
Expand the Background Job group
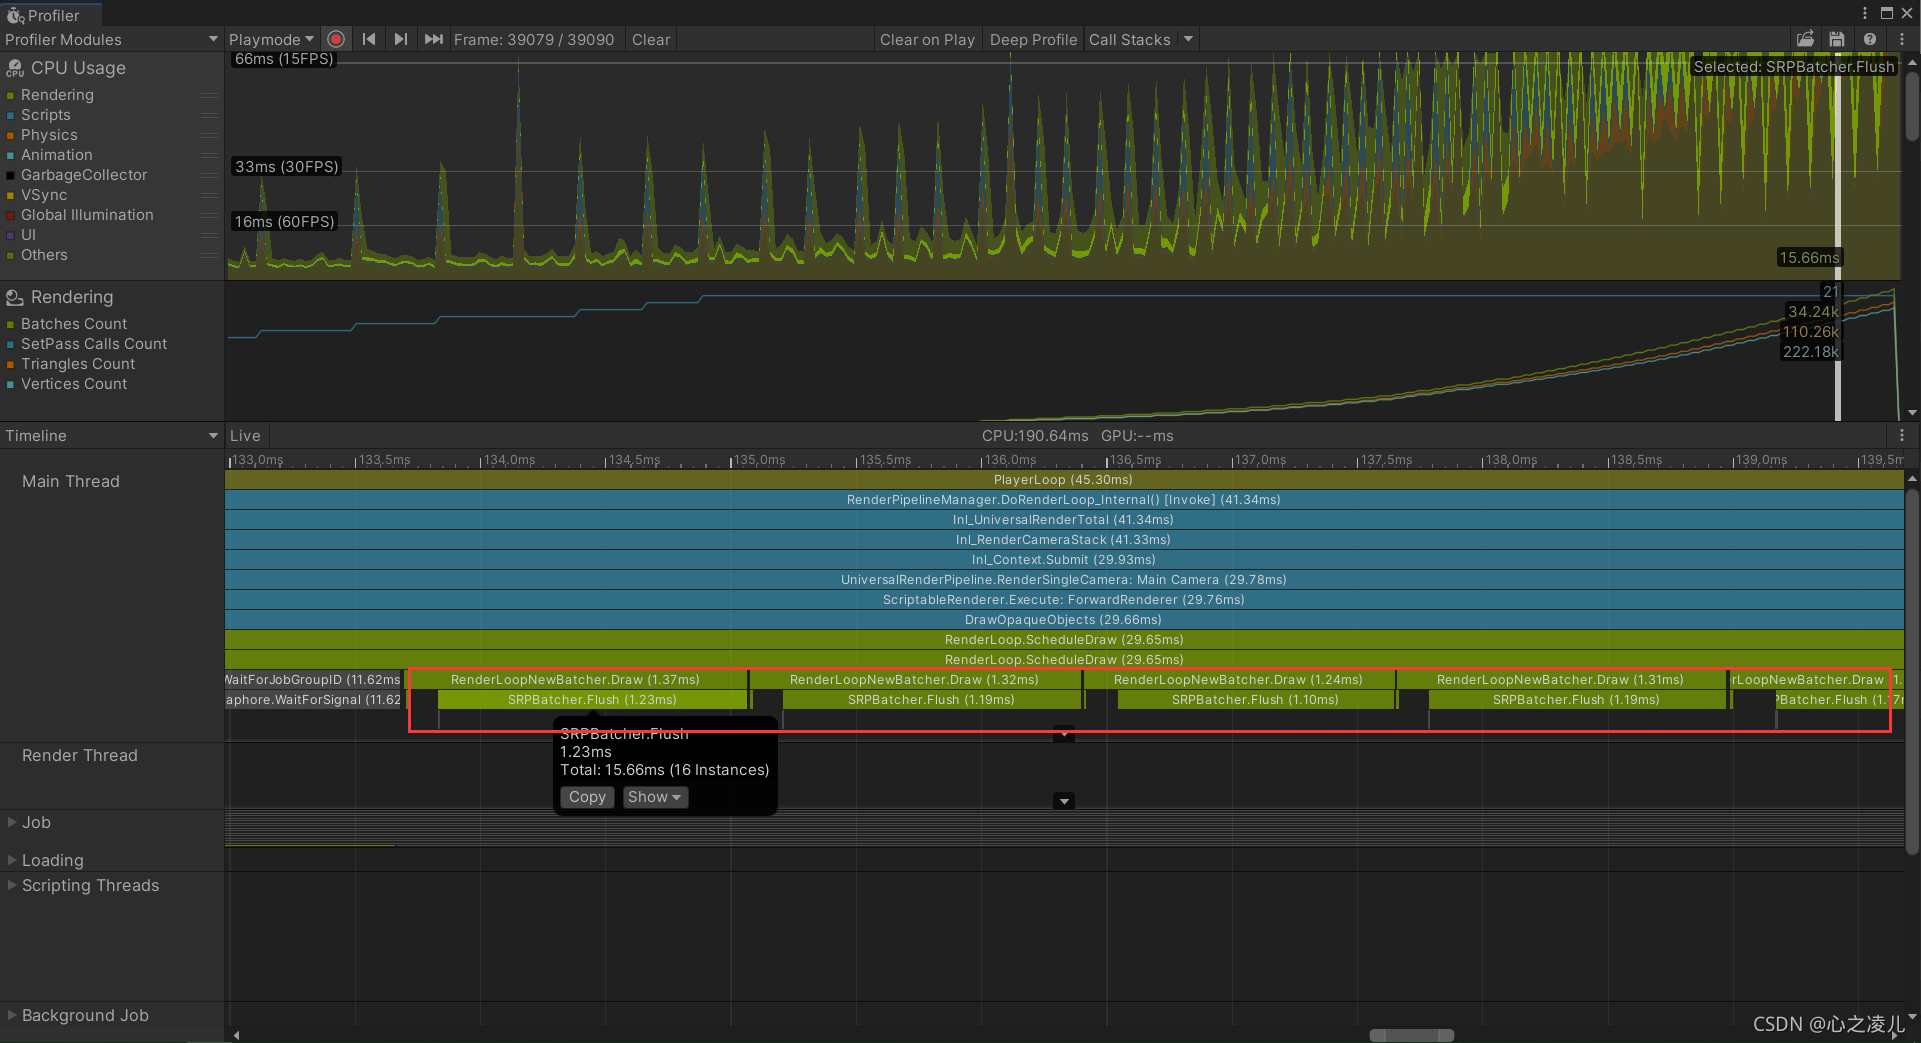[x=12, y=1015]
